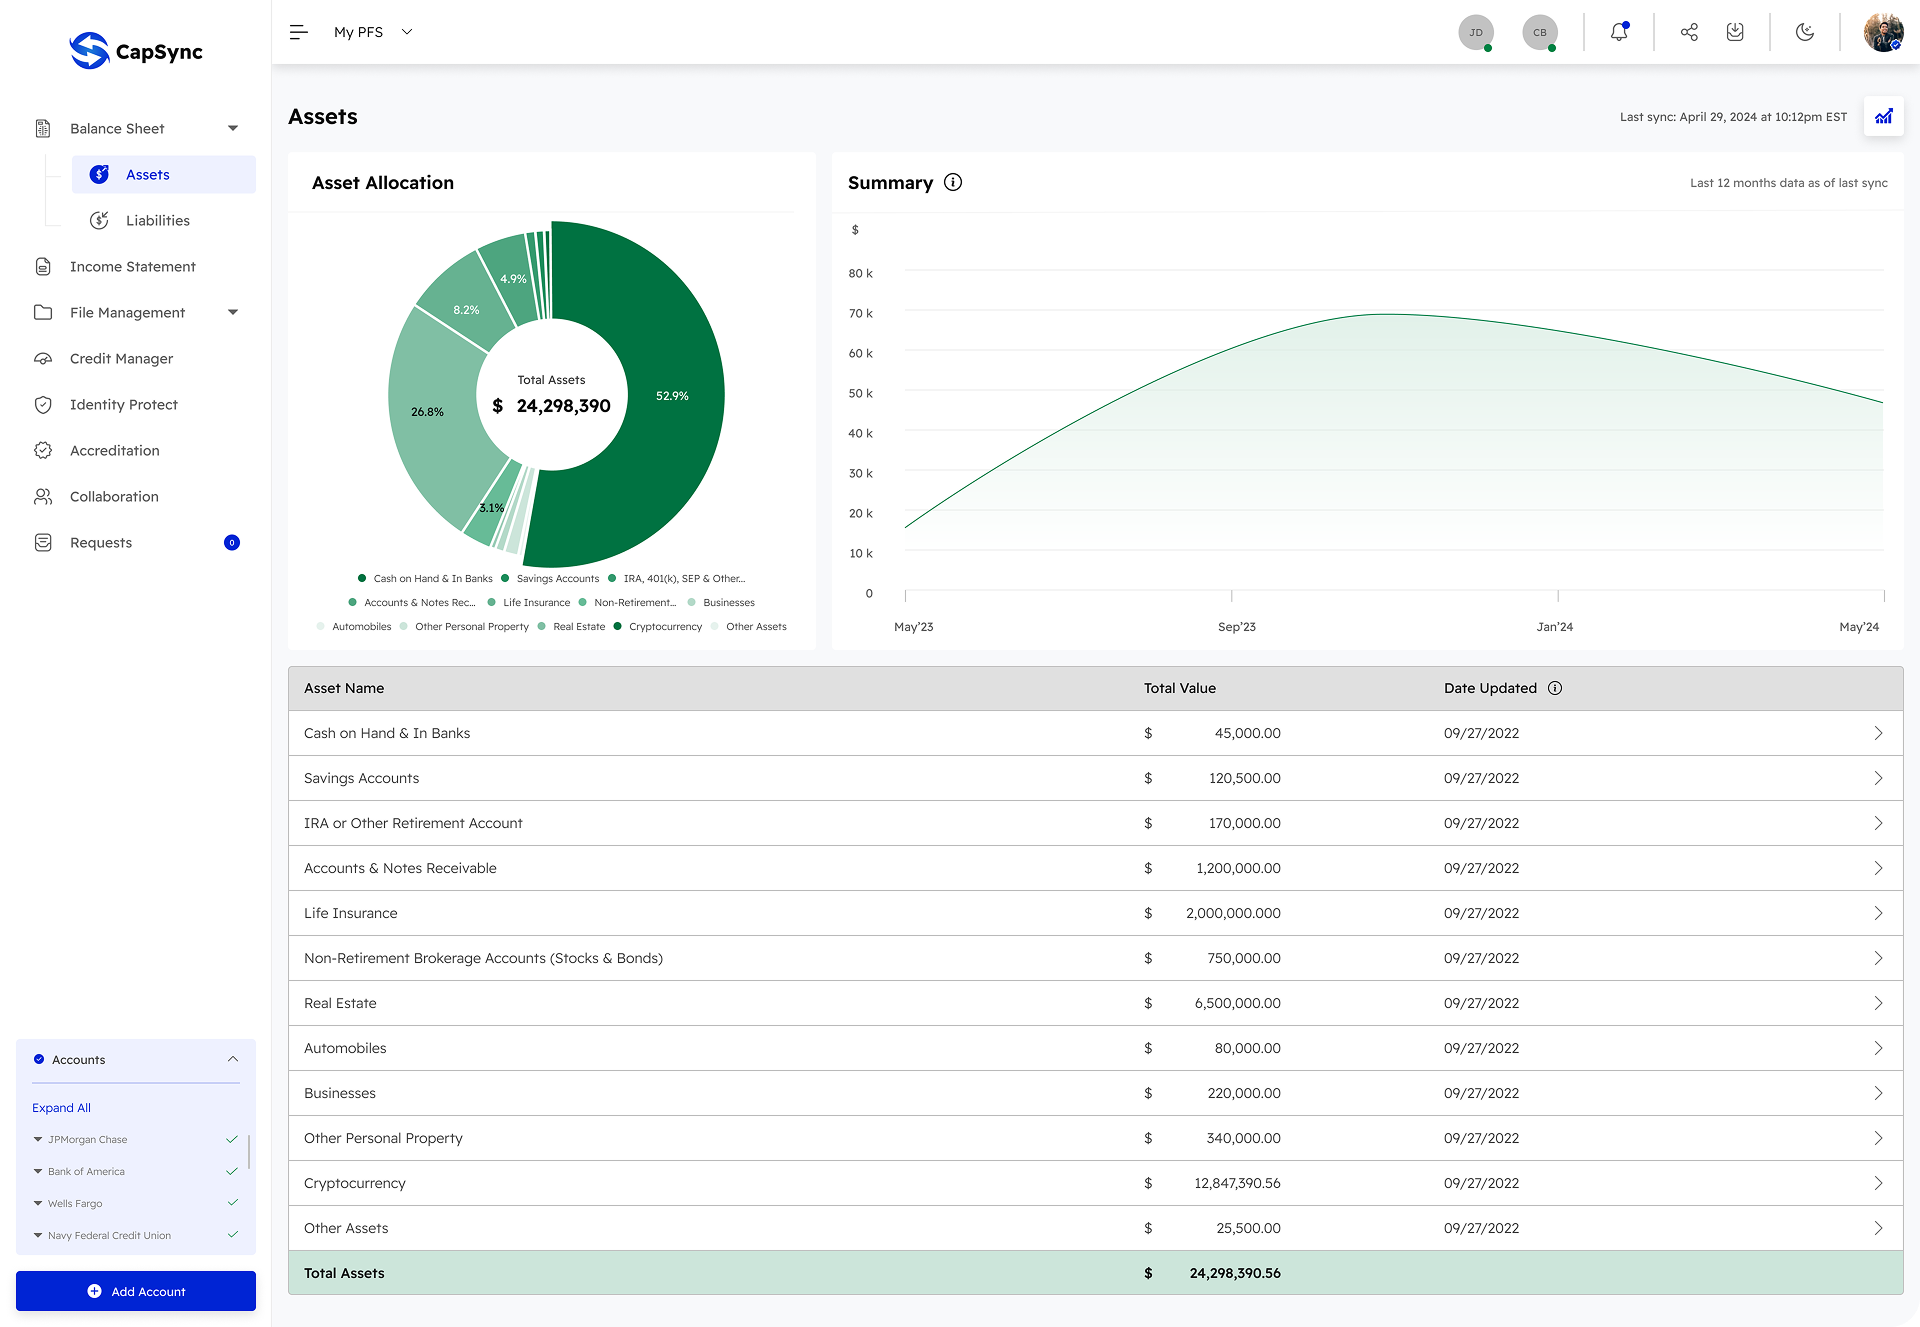Viewport: 1920px width, 1327px height.
Task: Click the Credit Manager gauge icon
Action: point(43,358)
